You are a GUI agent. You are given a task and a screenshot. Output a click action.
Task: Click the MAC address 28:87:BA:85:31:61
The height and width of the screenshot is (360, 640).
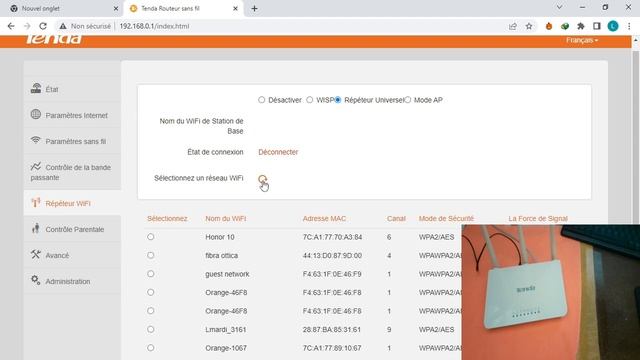[x=331, y=329]
